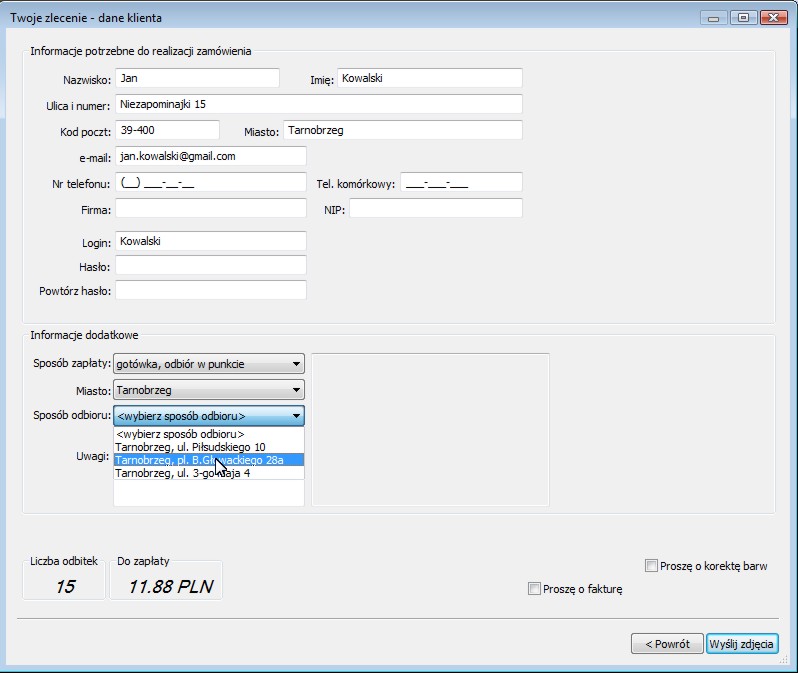Select Tarnobrzeg, ul. Piłsudskiego 10 option
The height and width of the screenshot is (673, 798).
pyautogui.click(x=208, y=447)
